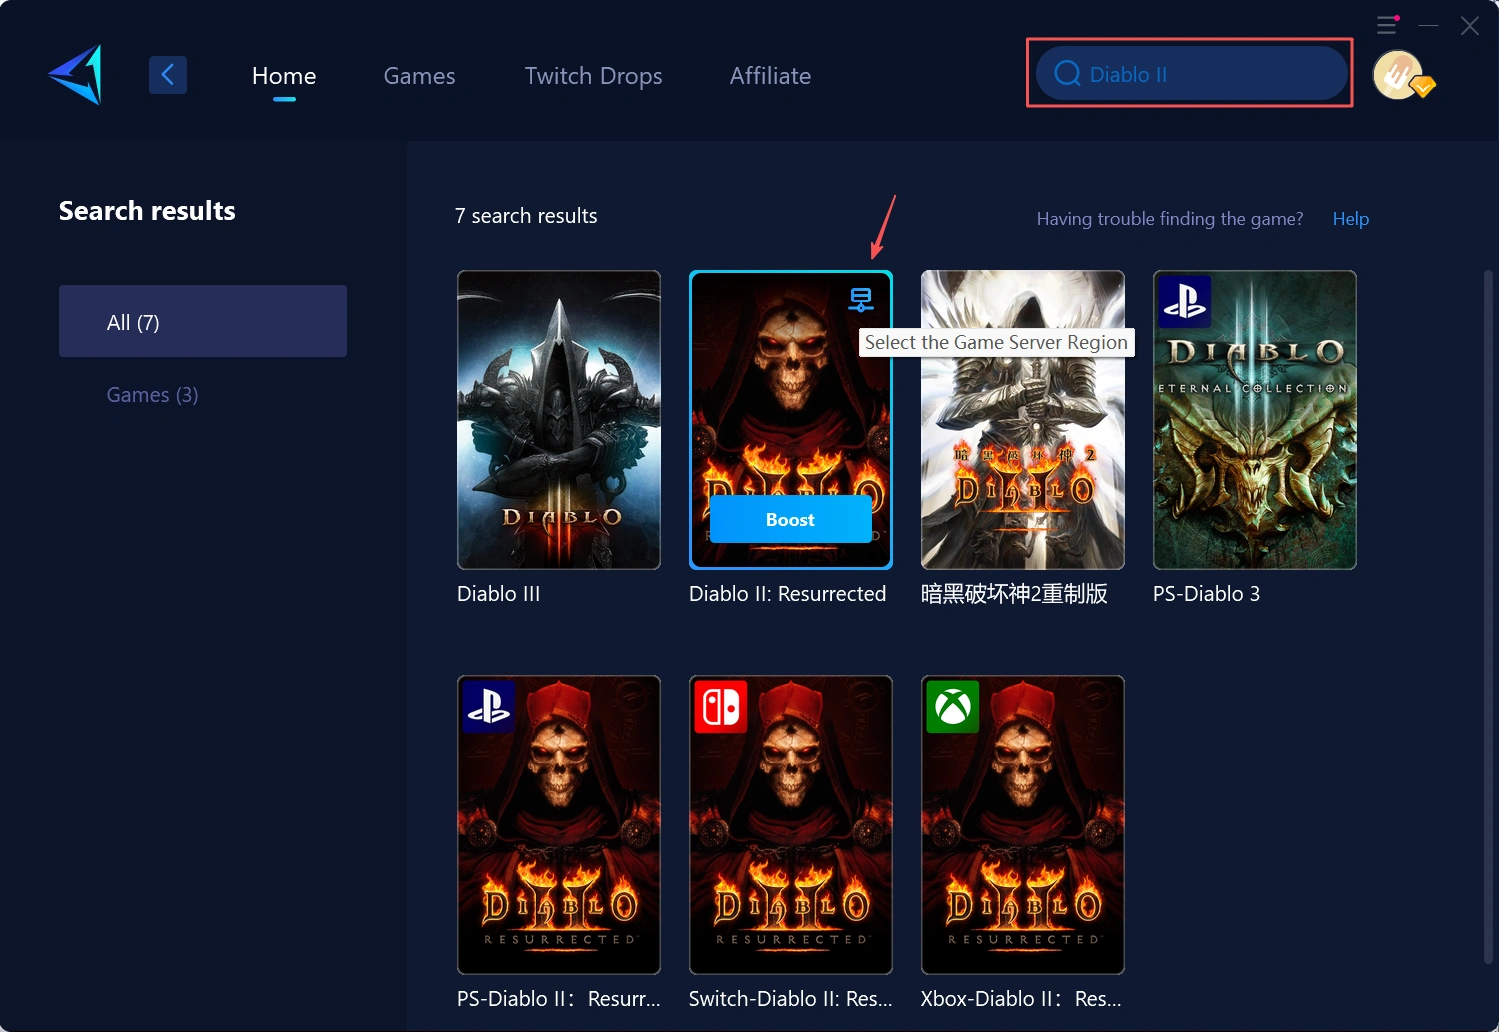The width and height of the screenshot is (1499, 1032).
Task: Open the Help link
Action: (1350, 219)
